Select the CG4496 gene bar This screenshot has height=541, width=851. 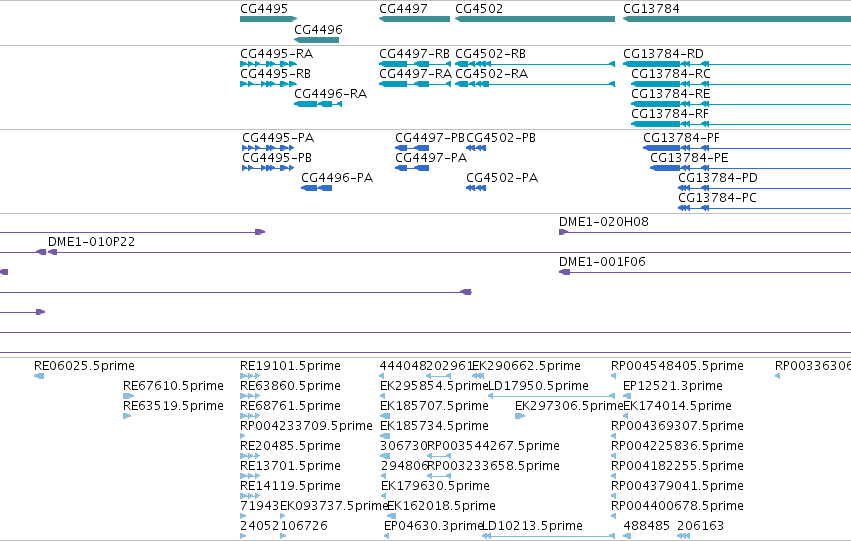pos(316,40)
